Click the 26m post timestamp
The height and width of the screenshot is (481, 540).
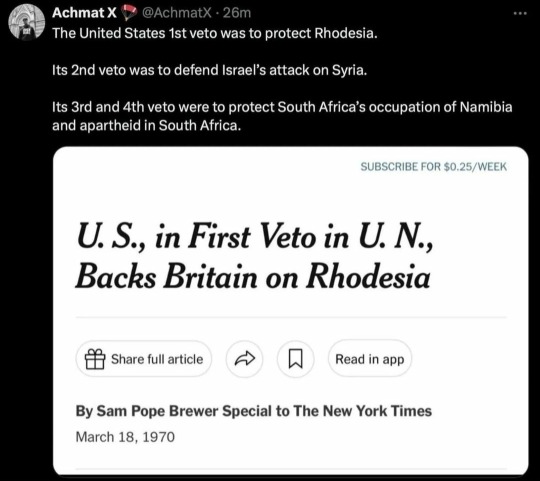tap(237, 13)
